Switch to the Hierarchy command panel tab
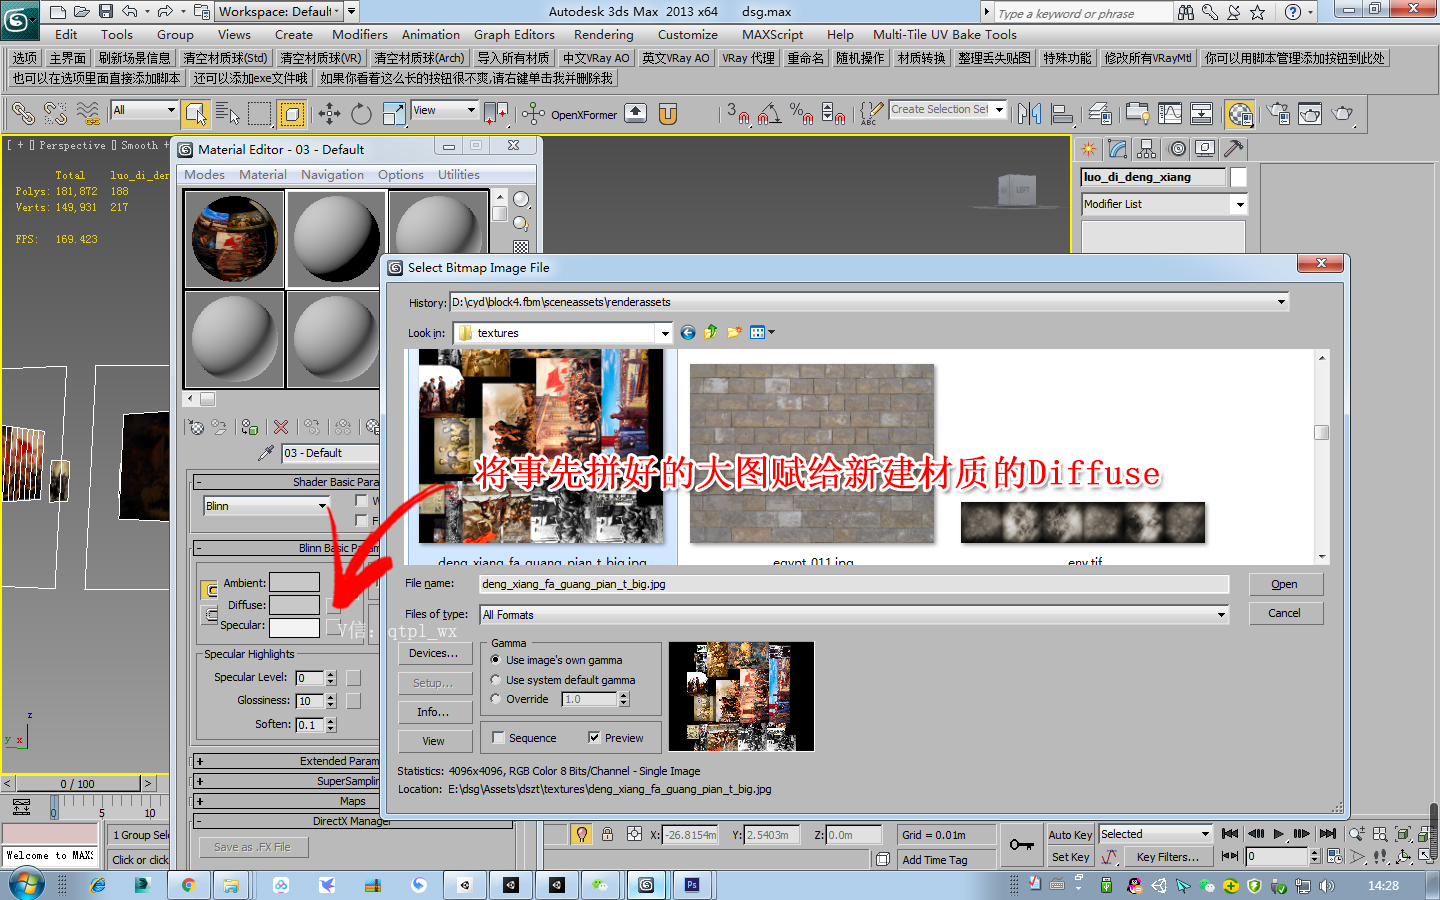The image size is (1440, 900). [1147, 149]
